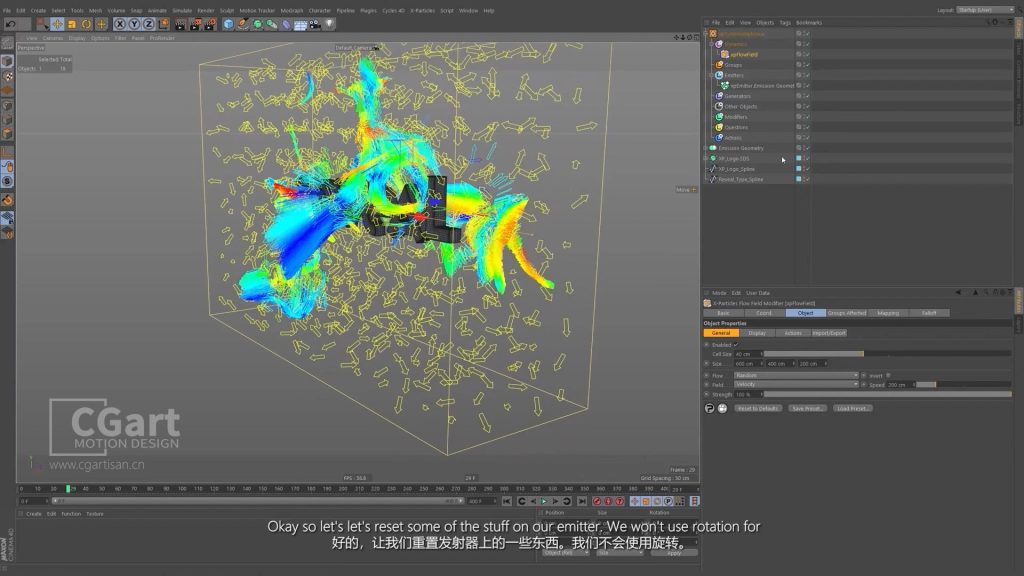Toggle the Invert checkbox
Image resolution: width=1024 pixels, height=576 pixels.
coord(888,376)
